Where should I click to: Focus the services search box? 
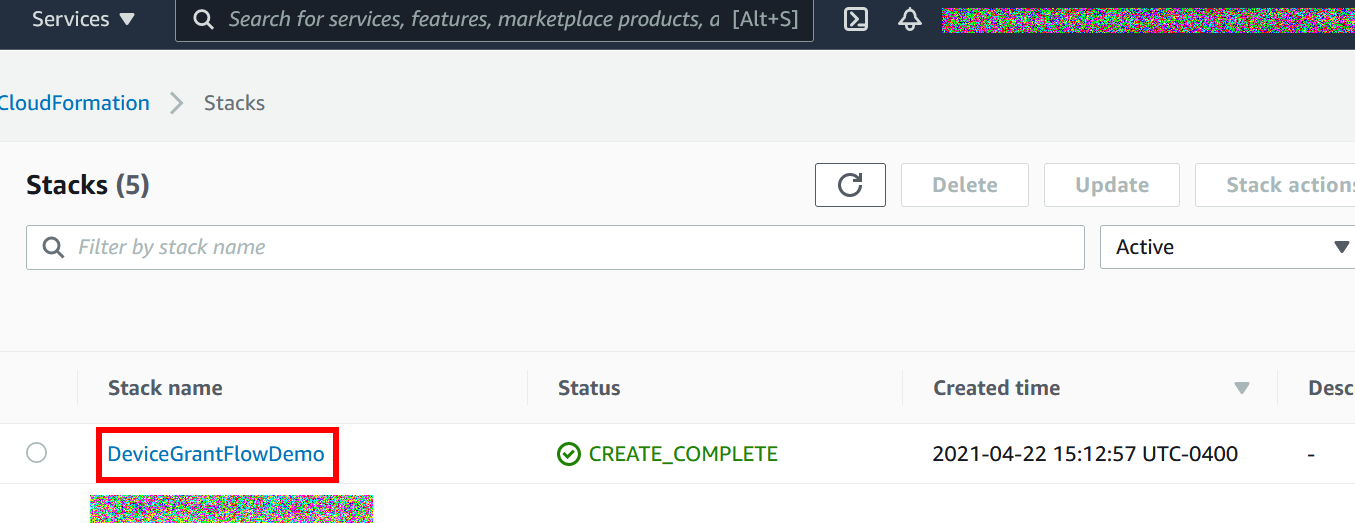(494, 19)
